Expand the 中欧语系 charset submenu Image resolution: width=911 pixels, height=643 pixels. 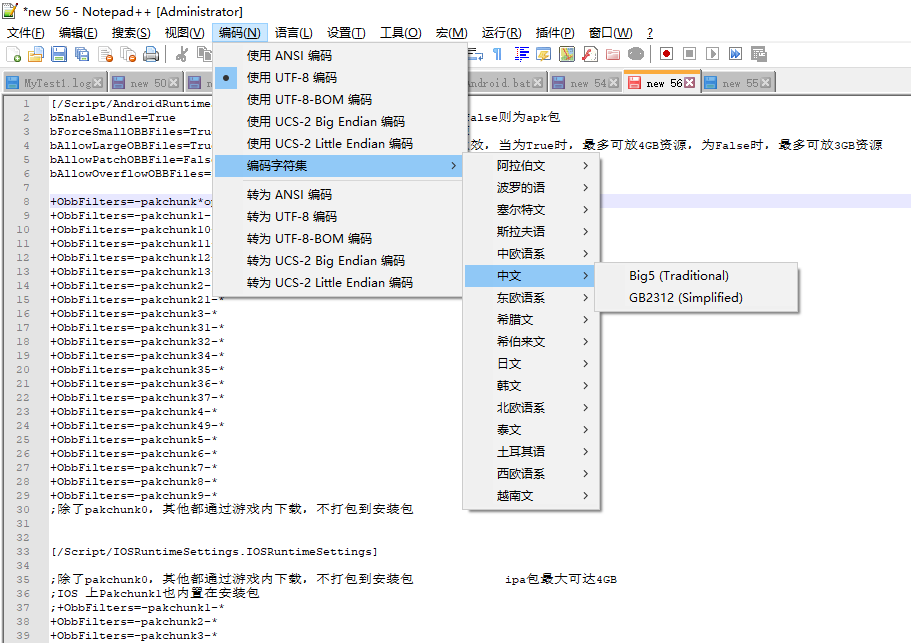tap(531, 254)
